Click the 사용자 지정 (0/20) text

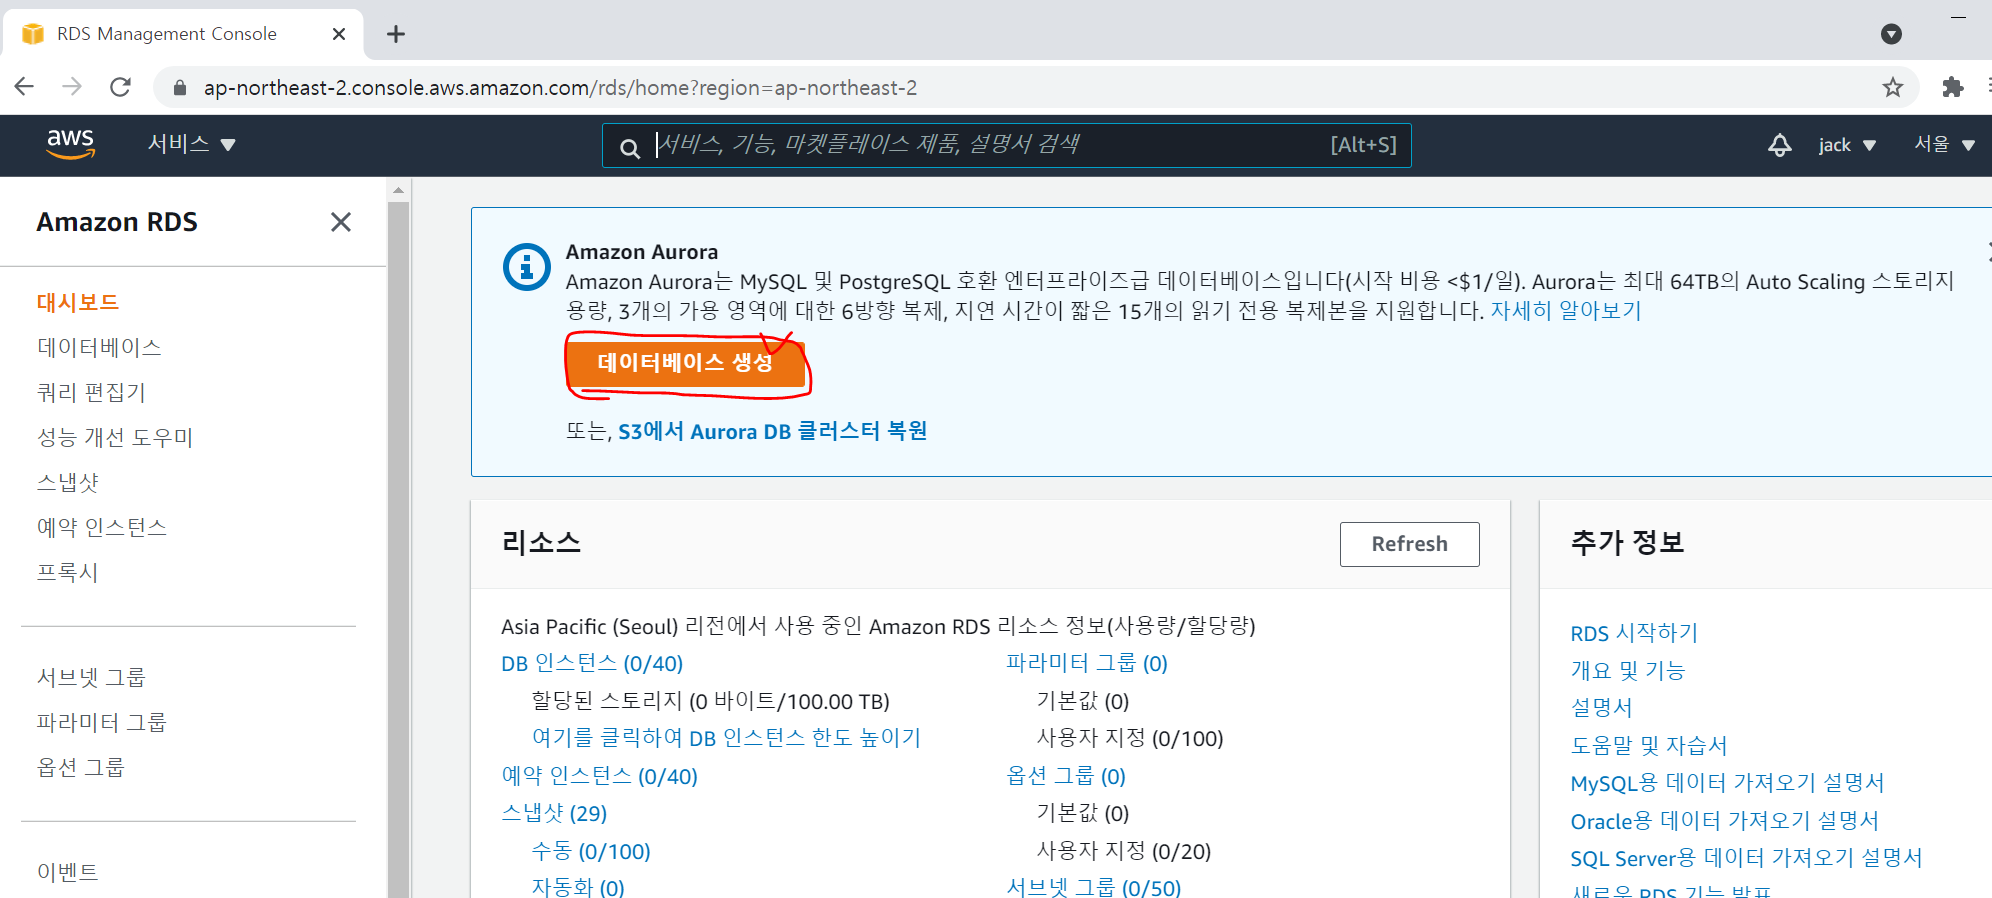point(1124,851)
